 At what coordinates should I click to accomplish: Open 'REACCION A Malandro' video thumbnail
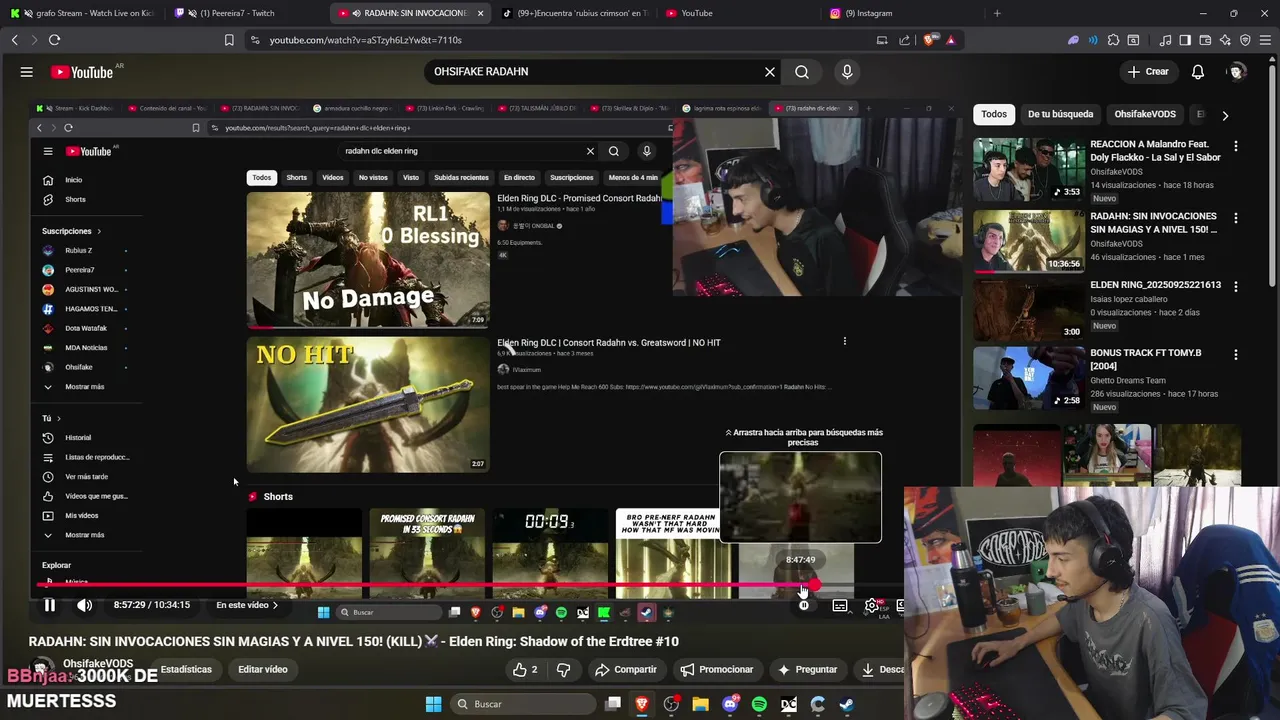coord(1028,170)
